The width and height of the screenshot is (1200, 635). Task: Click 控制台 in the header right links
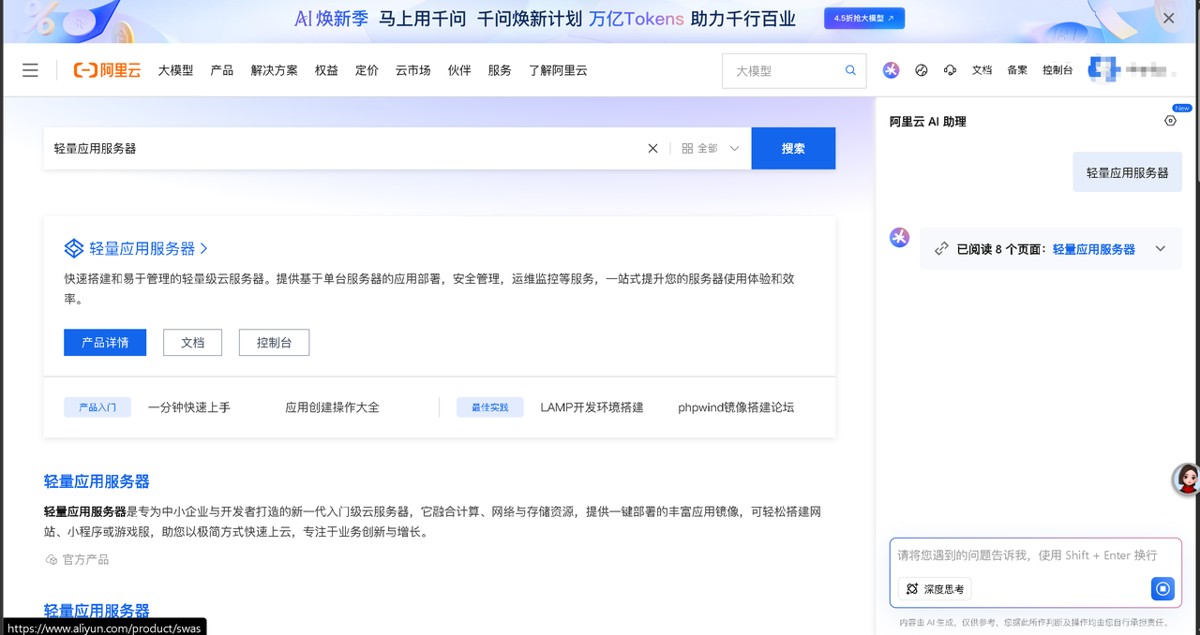(x=1057, y=70)
